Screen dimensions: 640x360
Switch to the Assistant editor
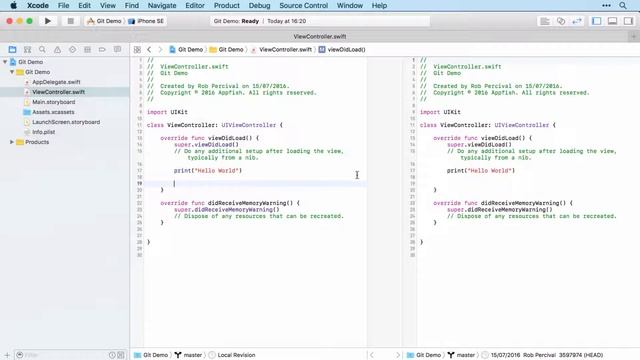(561, 21)
